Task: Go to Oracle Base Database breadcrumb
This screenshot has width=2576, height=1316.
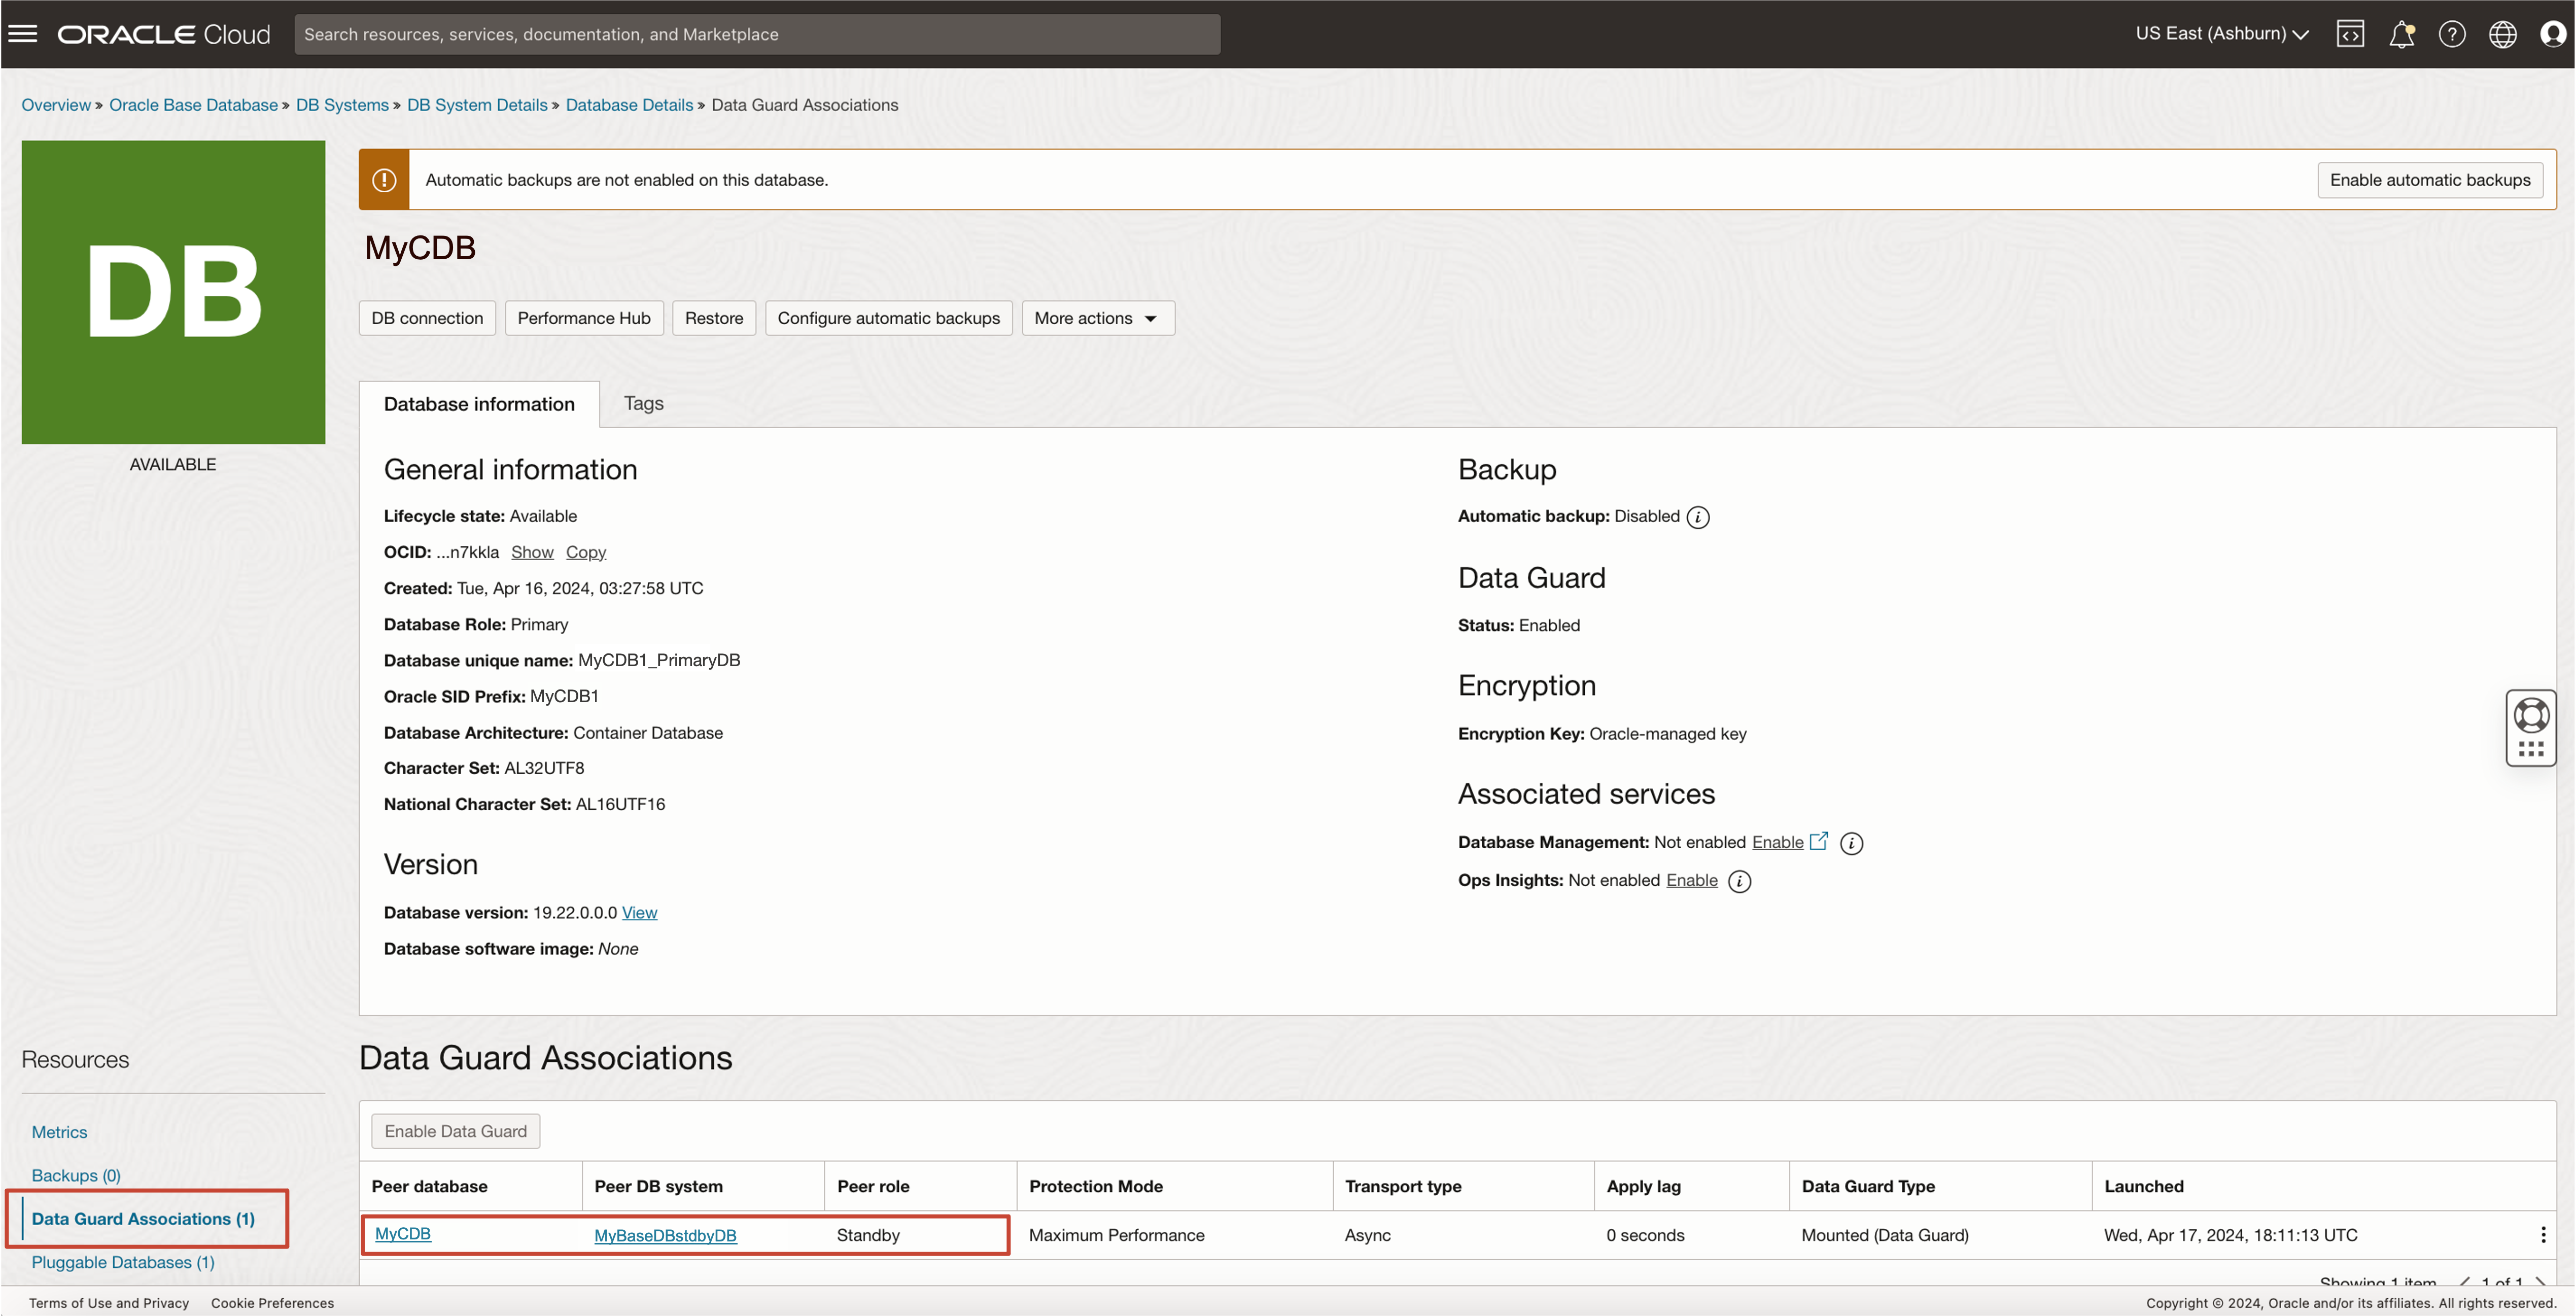Action: pyautogui.click(x=193, y=105)
